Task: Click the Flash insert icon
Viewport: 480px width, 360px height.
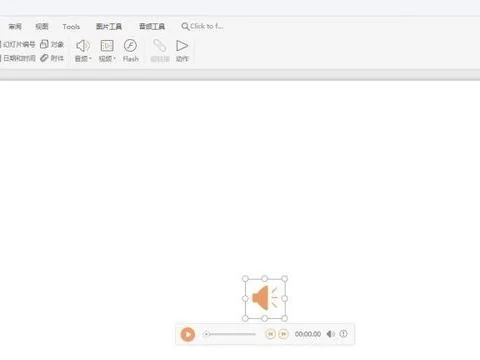Action: point(130,45)
